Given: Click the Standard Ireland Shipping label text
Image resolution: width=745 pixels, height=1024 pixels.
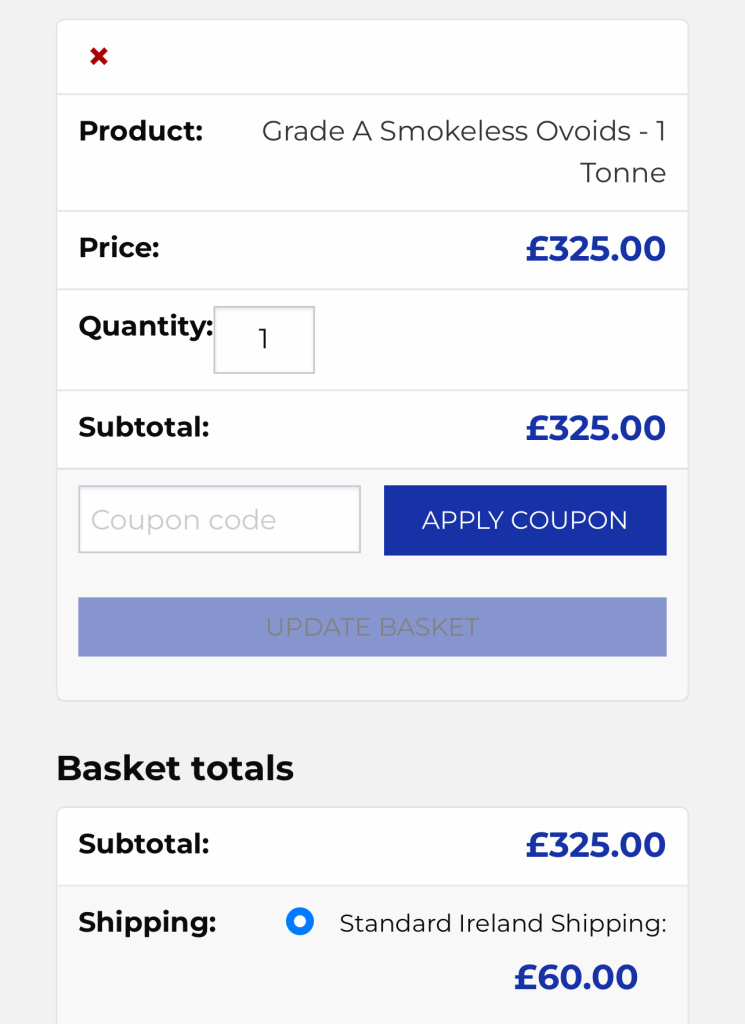Looking at the screenshot, I should (x=502, y=924).
